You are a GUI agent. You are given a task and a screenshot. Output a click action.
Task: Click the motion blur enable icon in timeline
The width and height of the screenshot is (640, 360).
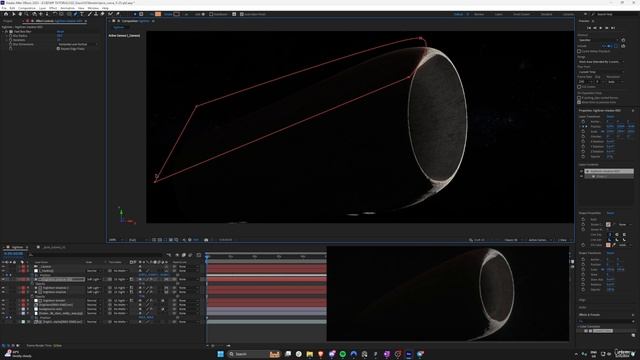(190, 255)
